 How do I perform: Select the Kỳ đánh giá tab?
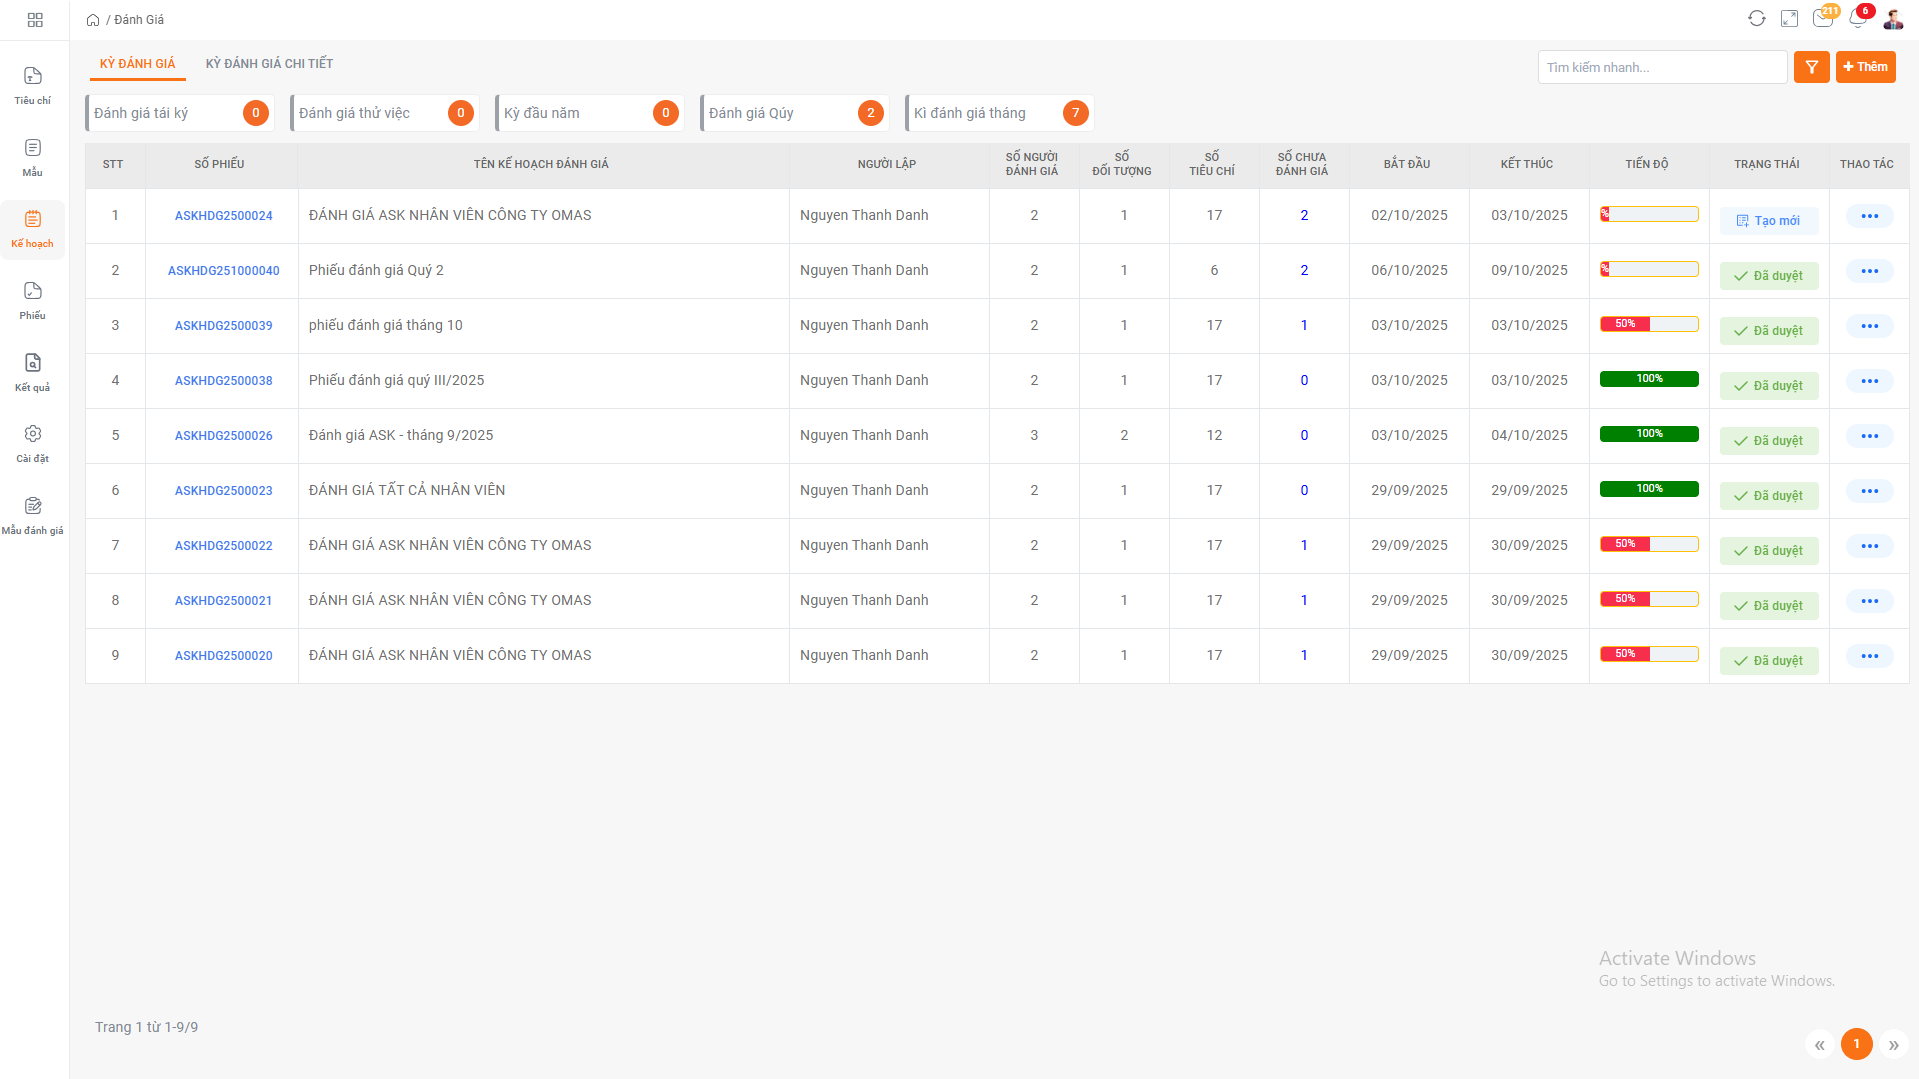click(137, 64)
